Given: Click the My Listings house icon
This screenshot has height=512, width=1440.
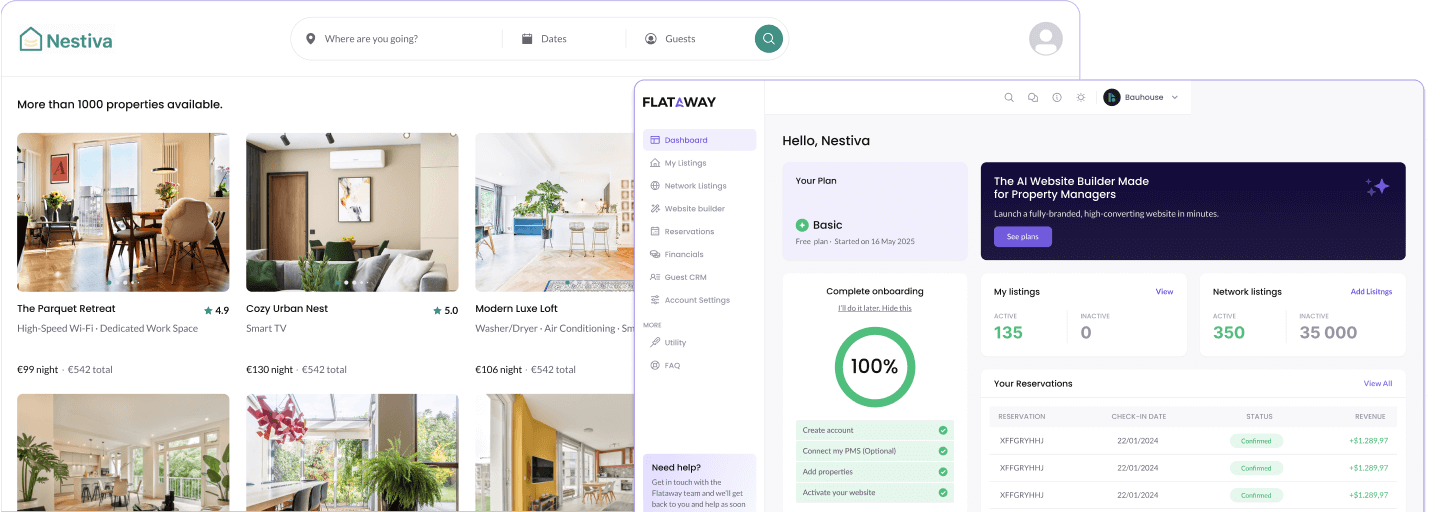Looking at the screenshot, I should [x=655, y=163].
